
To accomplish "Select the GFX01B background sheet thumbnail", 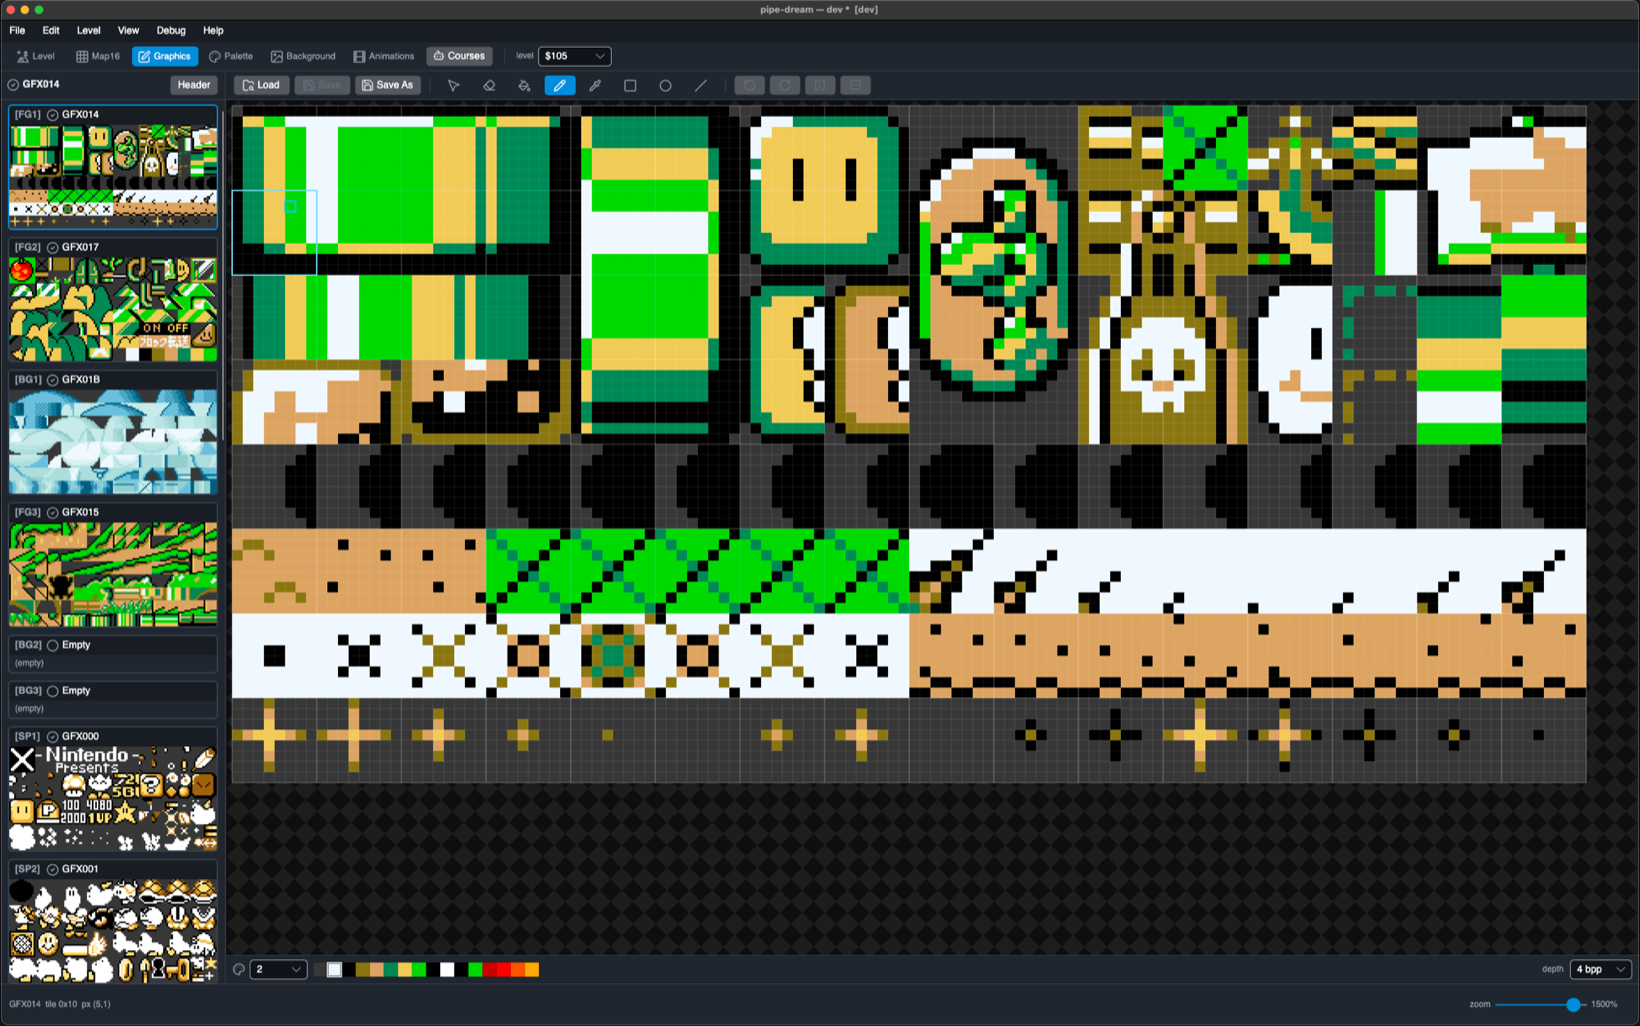I will (113, 442).
